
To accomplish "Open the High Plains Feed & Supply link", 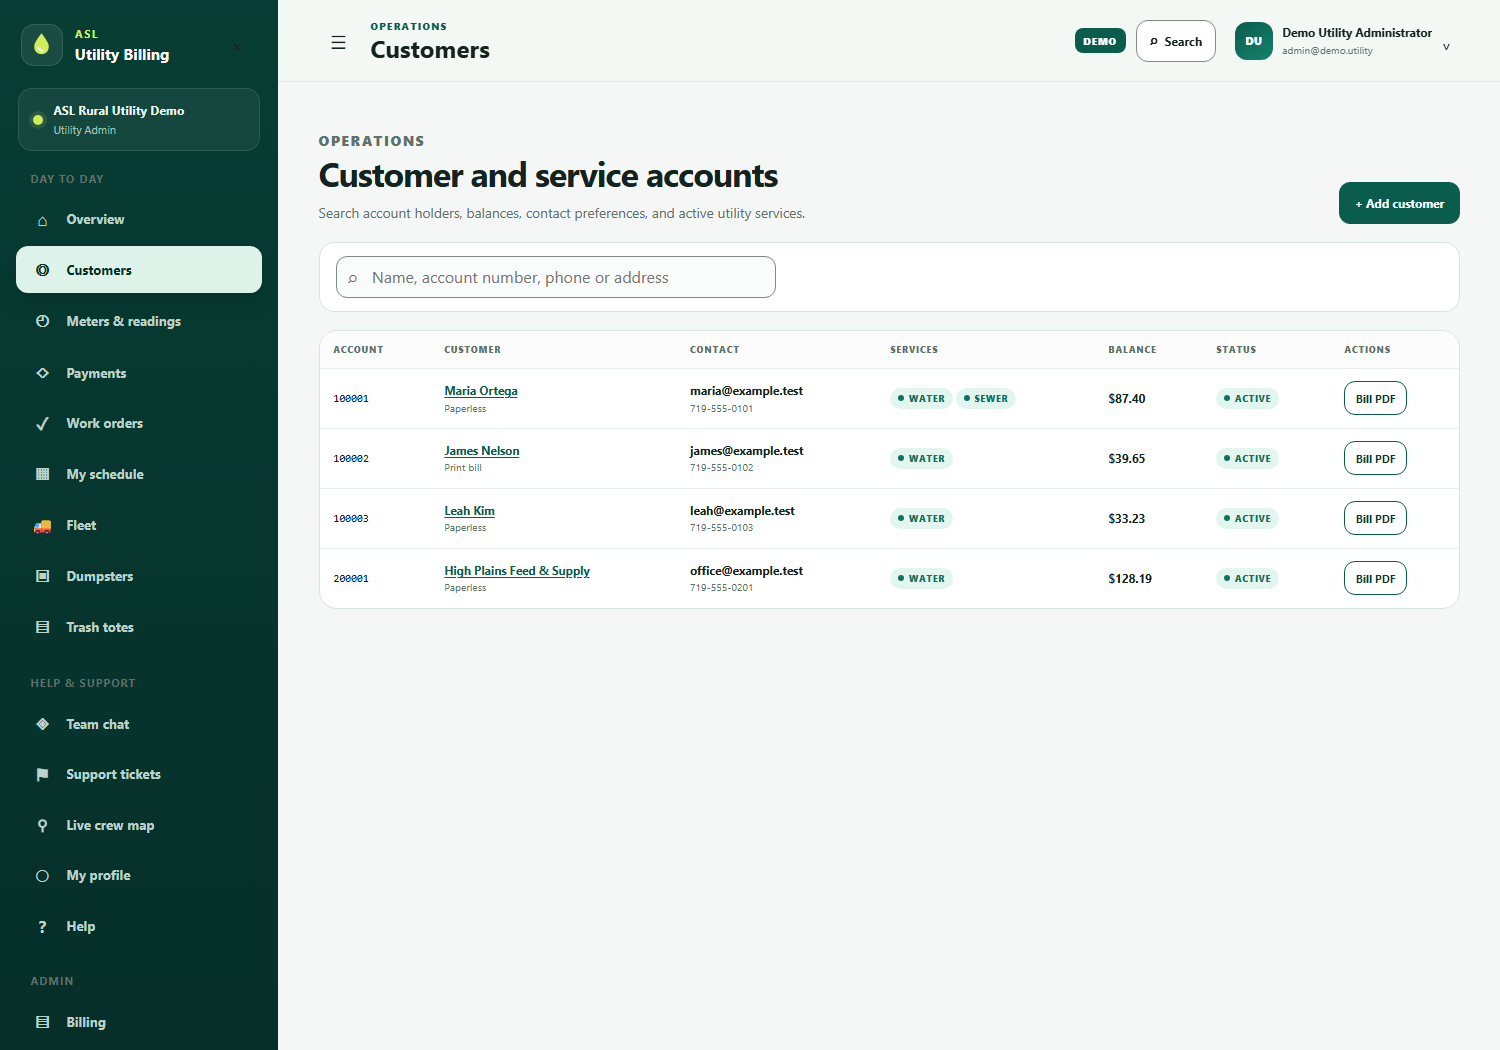I will coord(517,571).
